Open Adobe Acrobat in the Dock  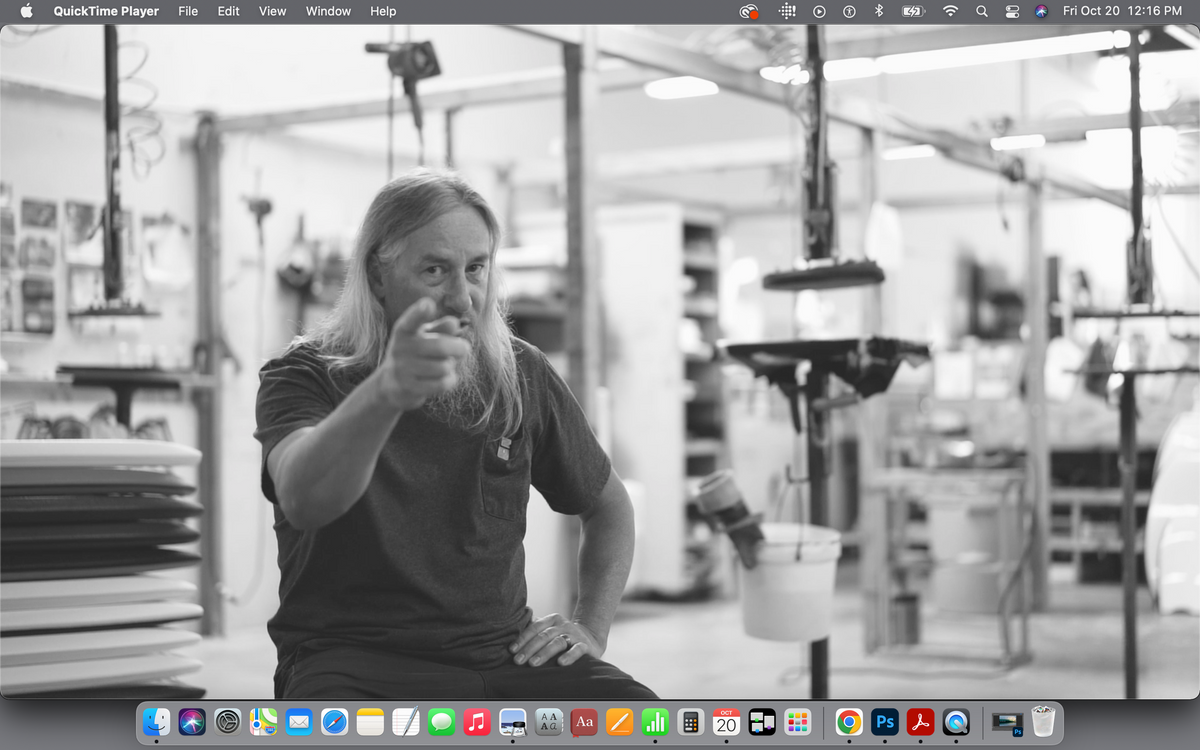(x=920, y=721)
